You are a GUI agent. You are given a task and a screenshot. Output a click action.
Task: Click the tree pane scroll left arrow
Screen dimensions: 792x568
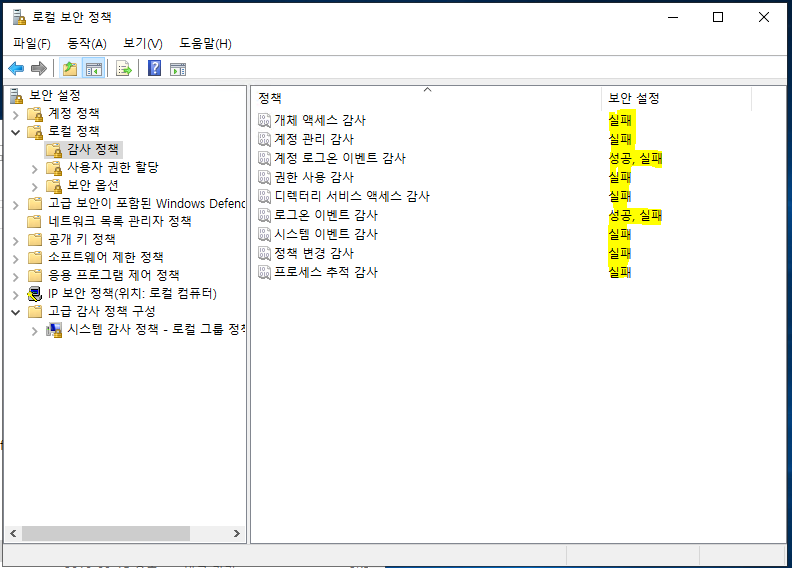[13, 534]
